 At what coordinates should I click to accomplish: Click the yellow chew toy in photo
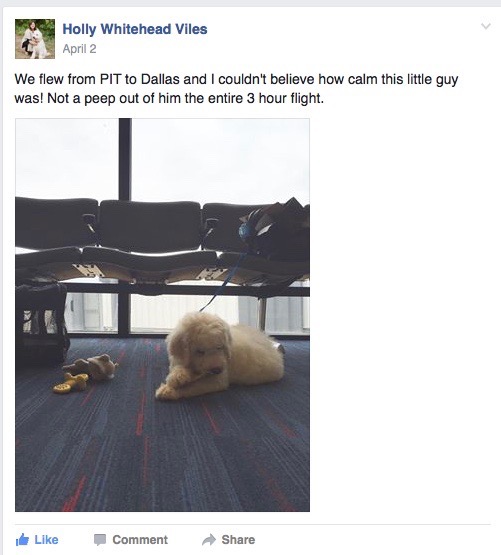coord(71,384)
